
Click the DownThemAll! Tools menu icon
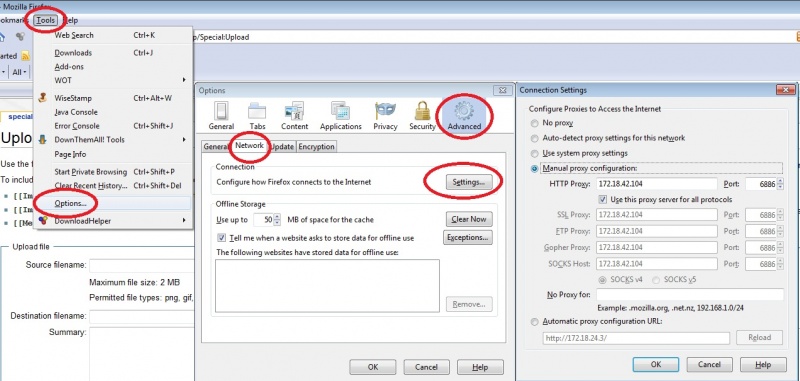coord(43,140)
